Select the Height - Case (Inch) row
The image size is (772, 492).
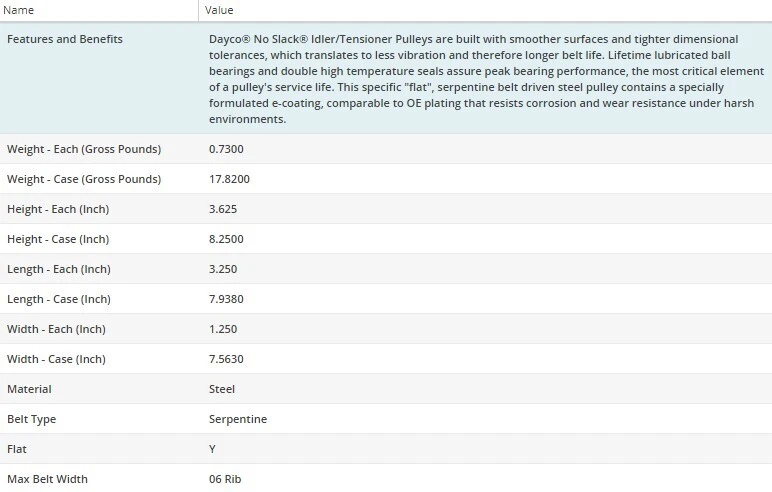pyautogui.click(x=58, y=239)
